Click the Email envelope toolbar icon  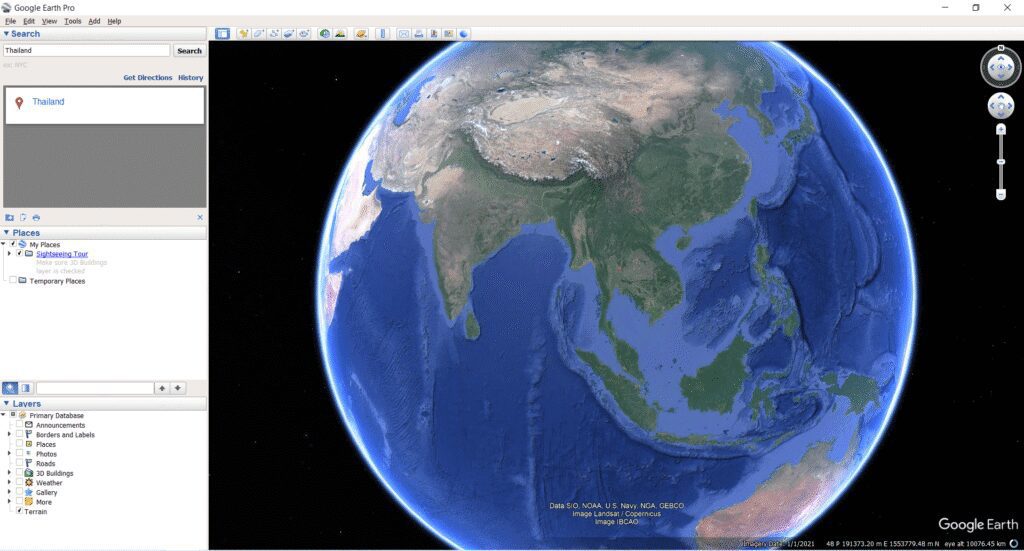(404, 33)
